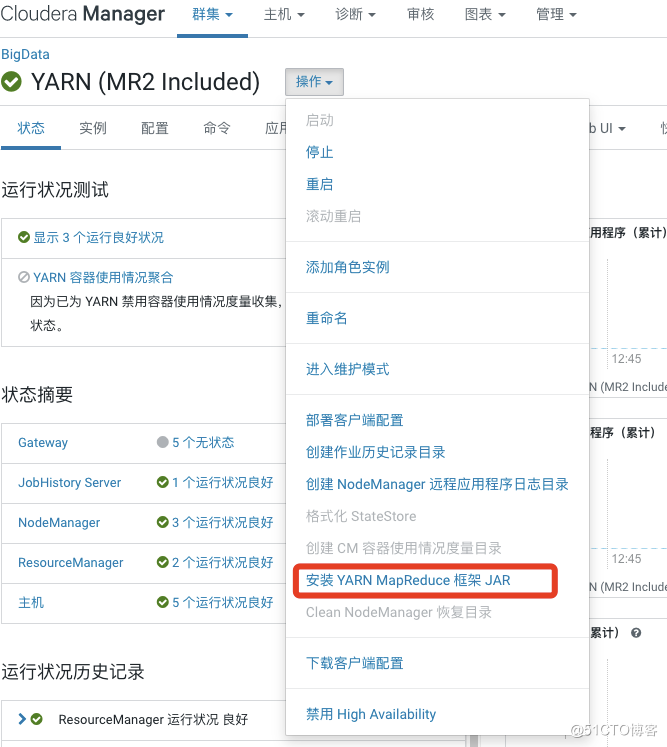Click the gray status dot for Gateway
667x747 pixels.
pyautogui.click(x=162, y=442)
